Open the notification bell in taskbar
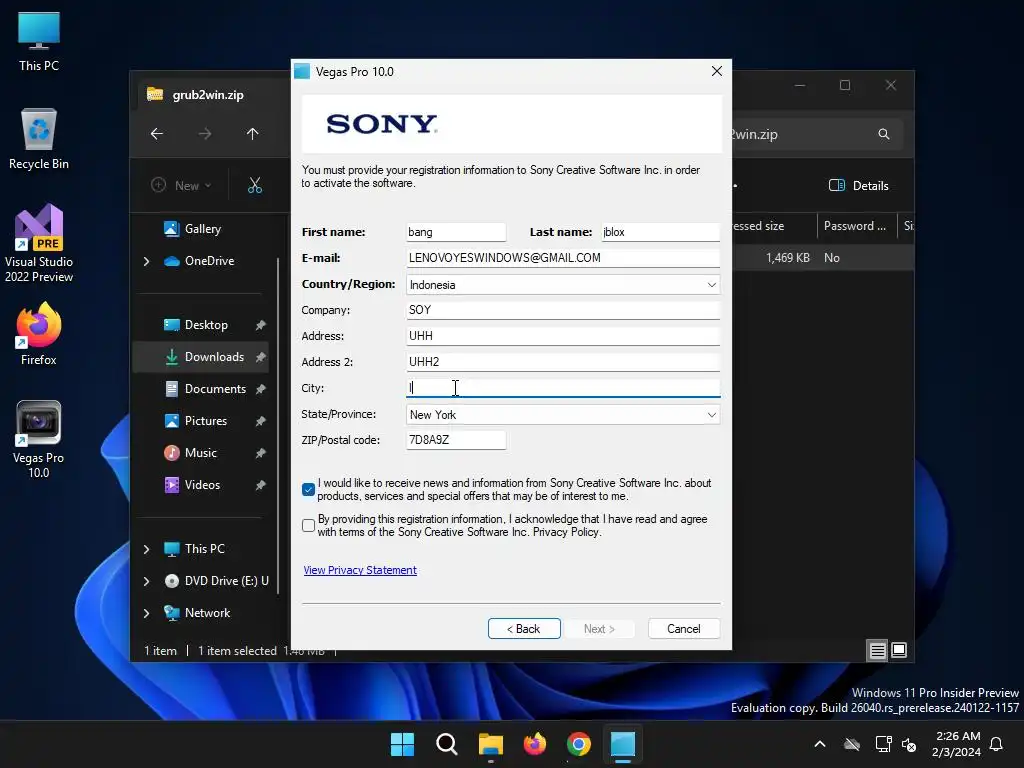 (x=997, y=744)
